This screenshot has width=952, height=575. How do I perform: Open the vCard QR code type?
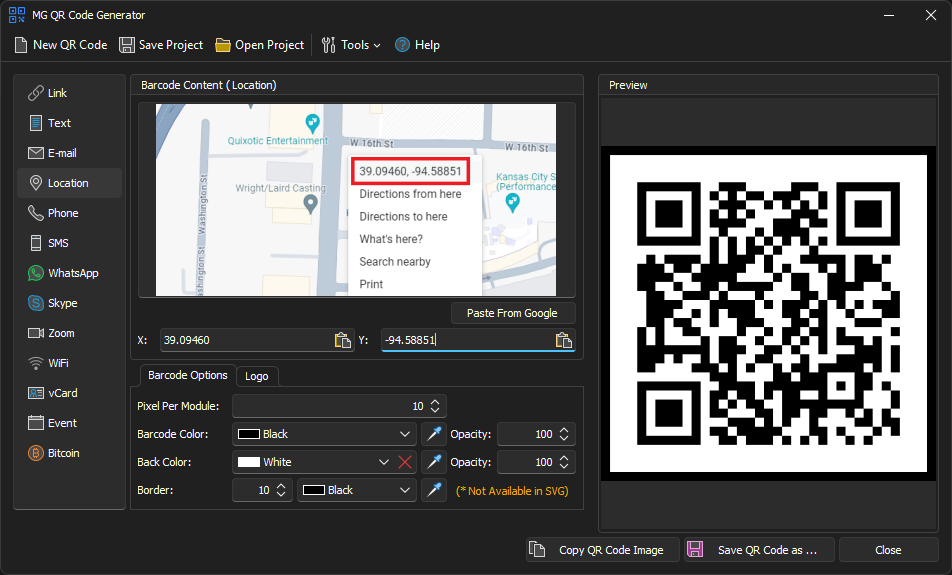click(69, 393)
